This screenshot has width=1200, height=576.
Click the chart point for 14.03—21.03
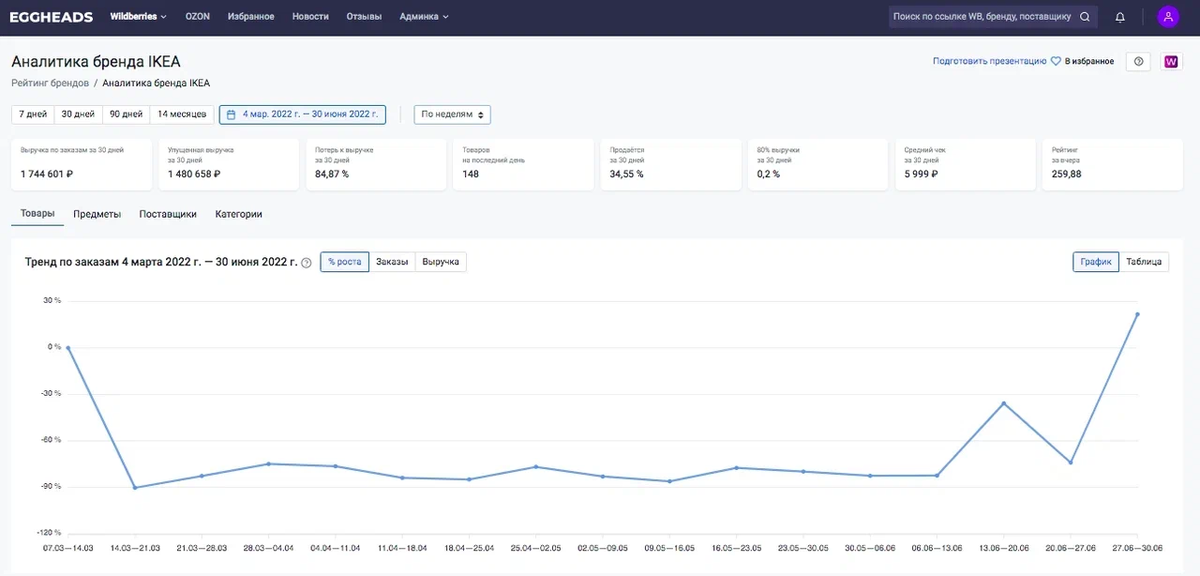(135, 488)
